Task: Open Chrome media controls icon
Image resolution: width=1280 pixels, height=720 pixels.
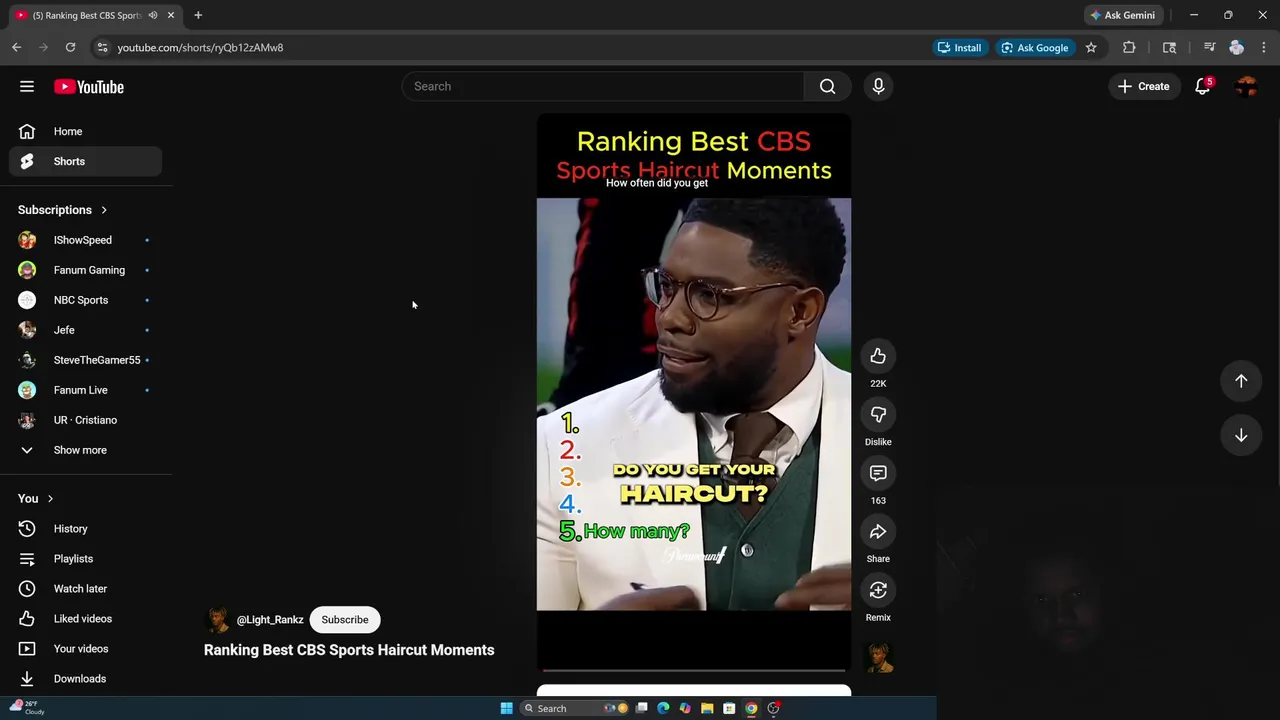Action: point(1209,47)
